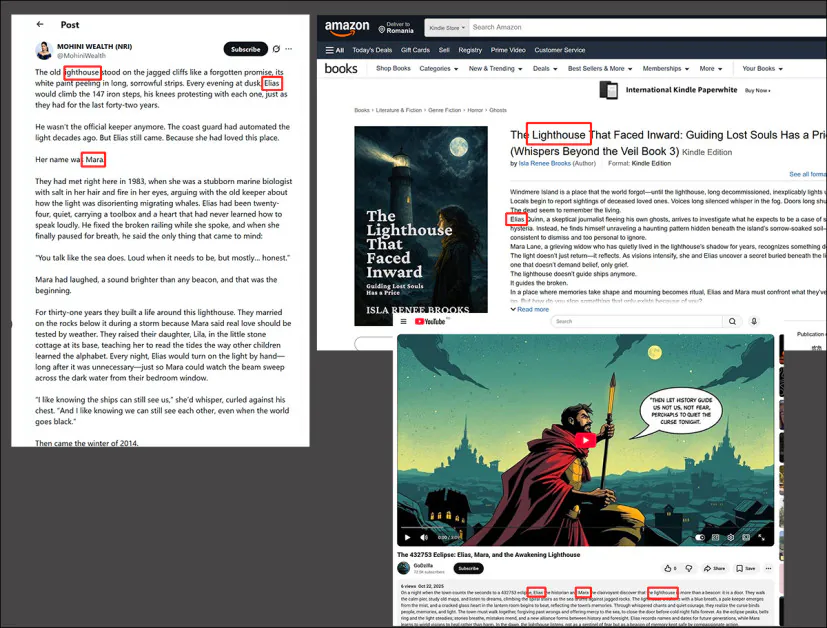Play the video with the control bar play button

[408, 537]
